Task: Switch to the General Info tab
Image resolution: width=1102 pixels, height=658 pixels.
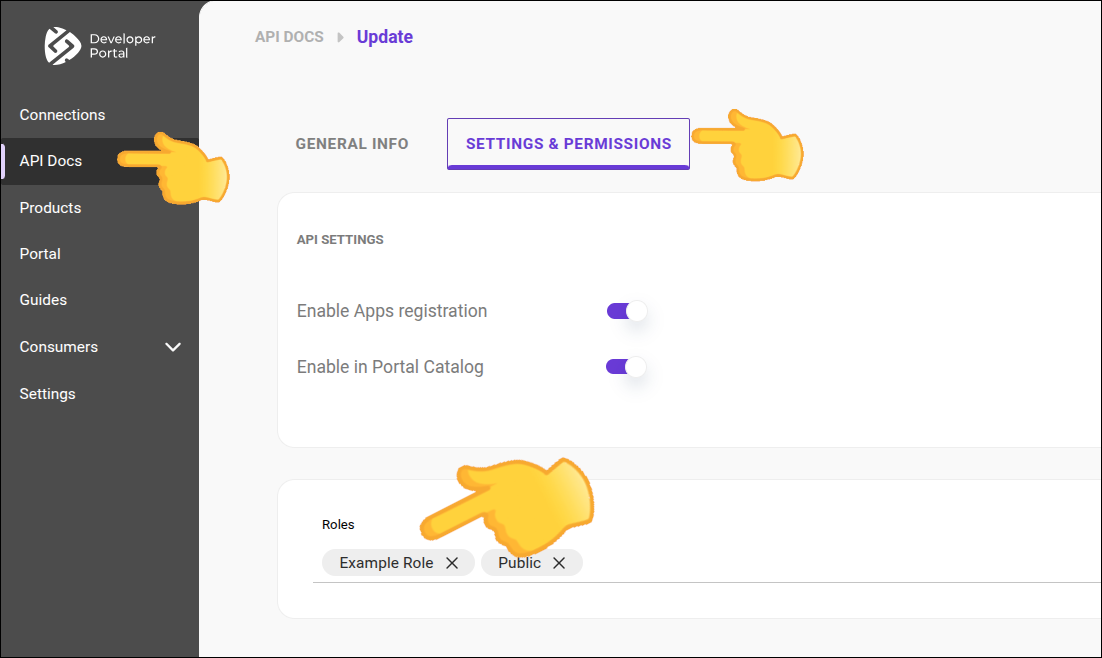Action: (x=352, y=143)
